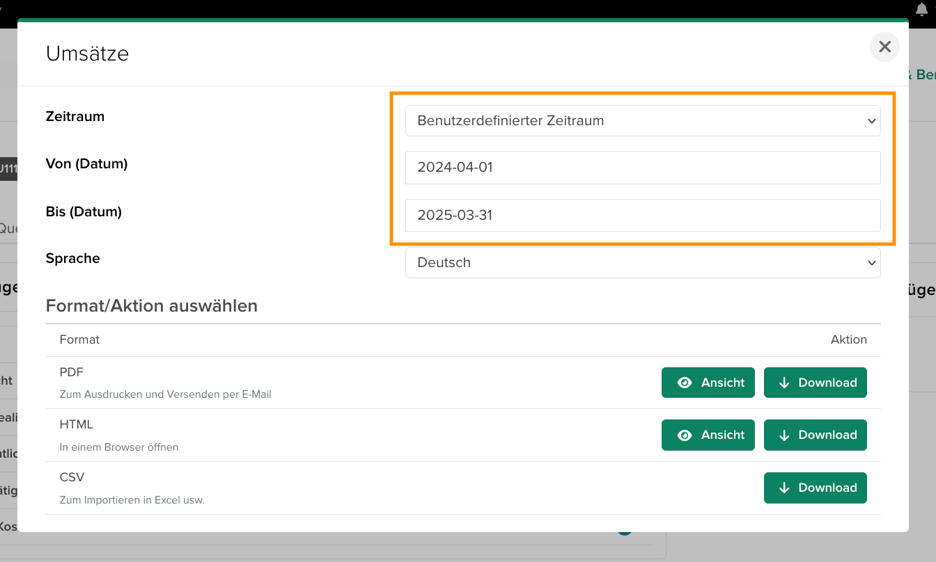
Task: Select the HTML format label
Action: pyautogui.click(x=76, y=425)
